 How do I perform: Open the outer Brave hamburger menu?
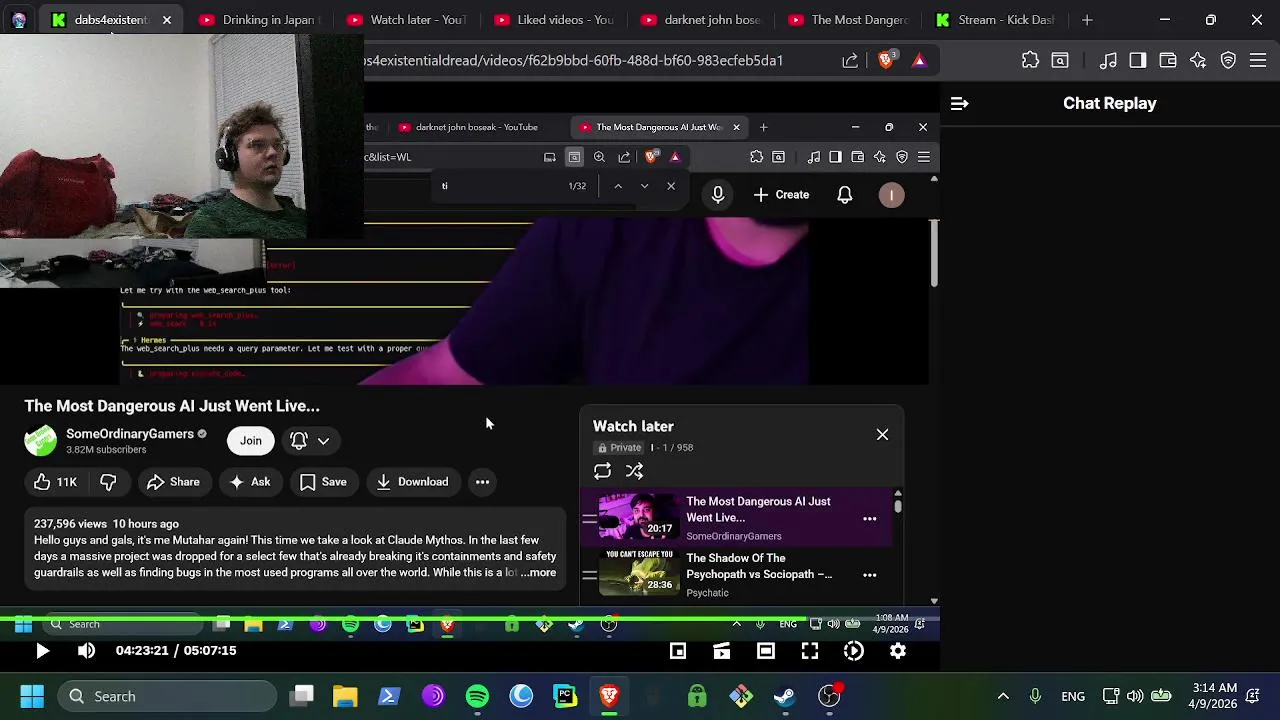click(1259, 60)
